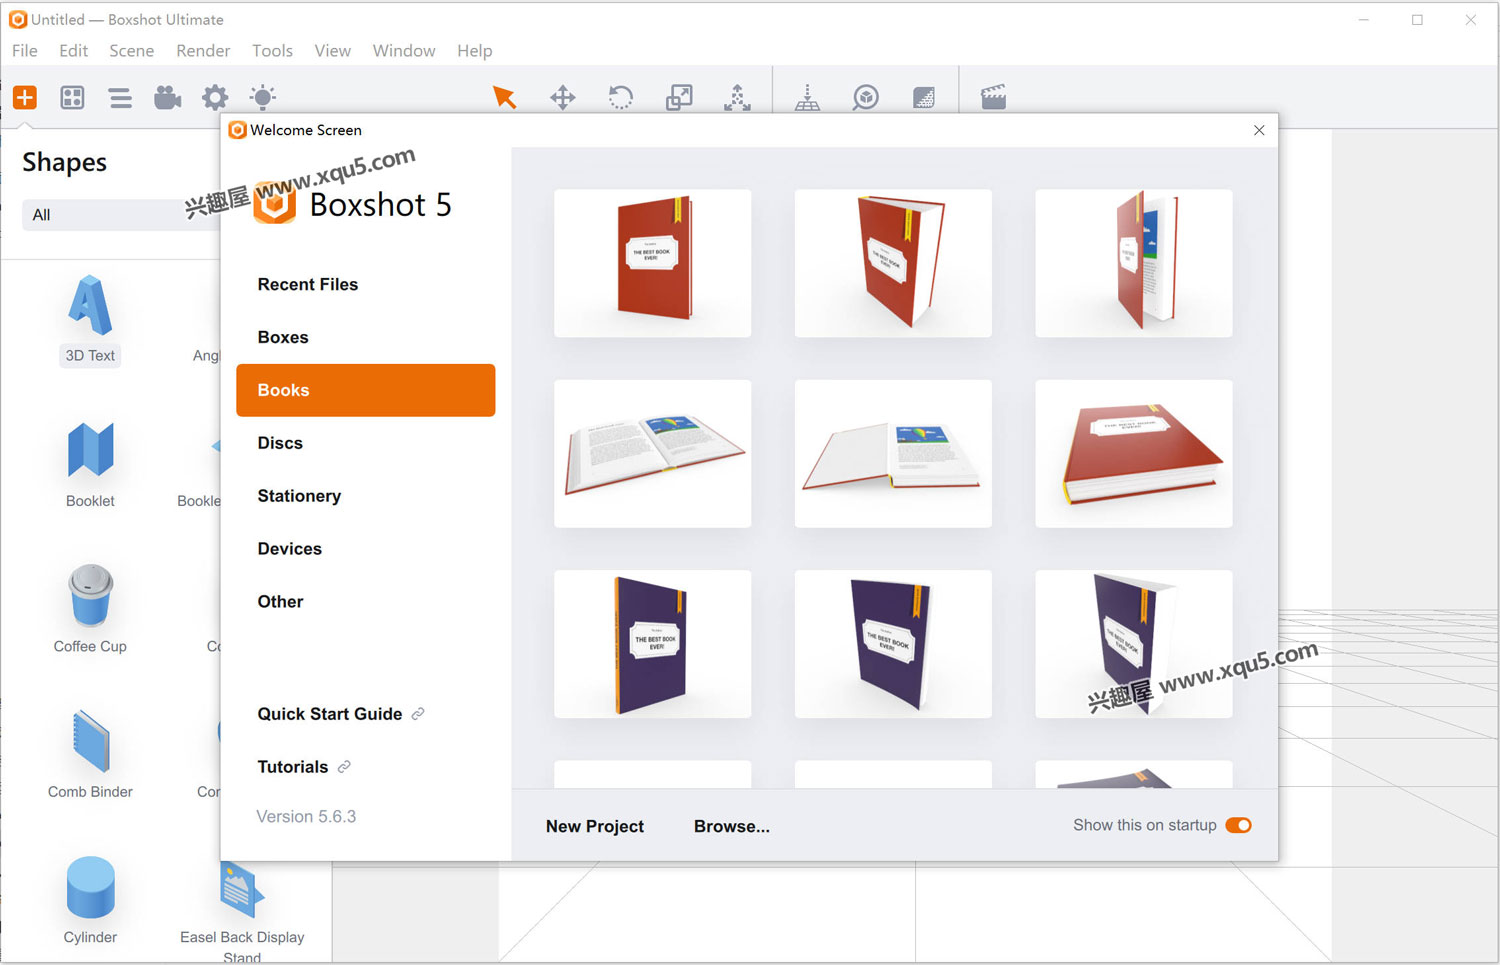Click the Browse... button
The height and width of the screenshot is (965, 1500).
732,826
